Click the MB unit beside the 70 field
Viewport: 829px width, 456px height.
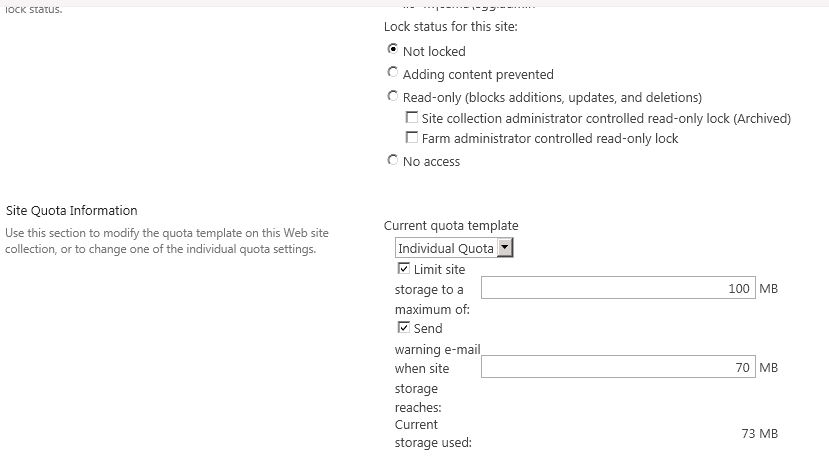coord(768,368)
